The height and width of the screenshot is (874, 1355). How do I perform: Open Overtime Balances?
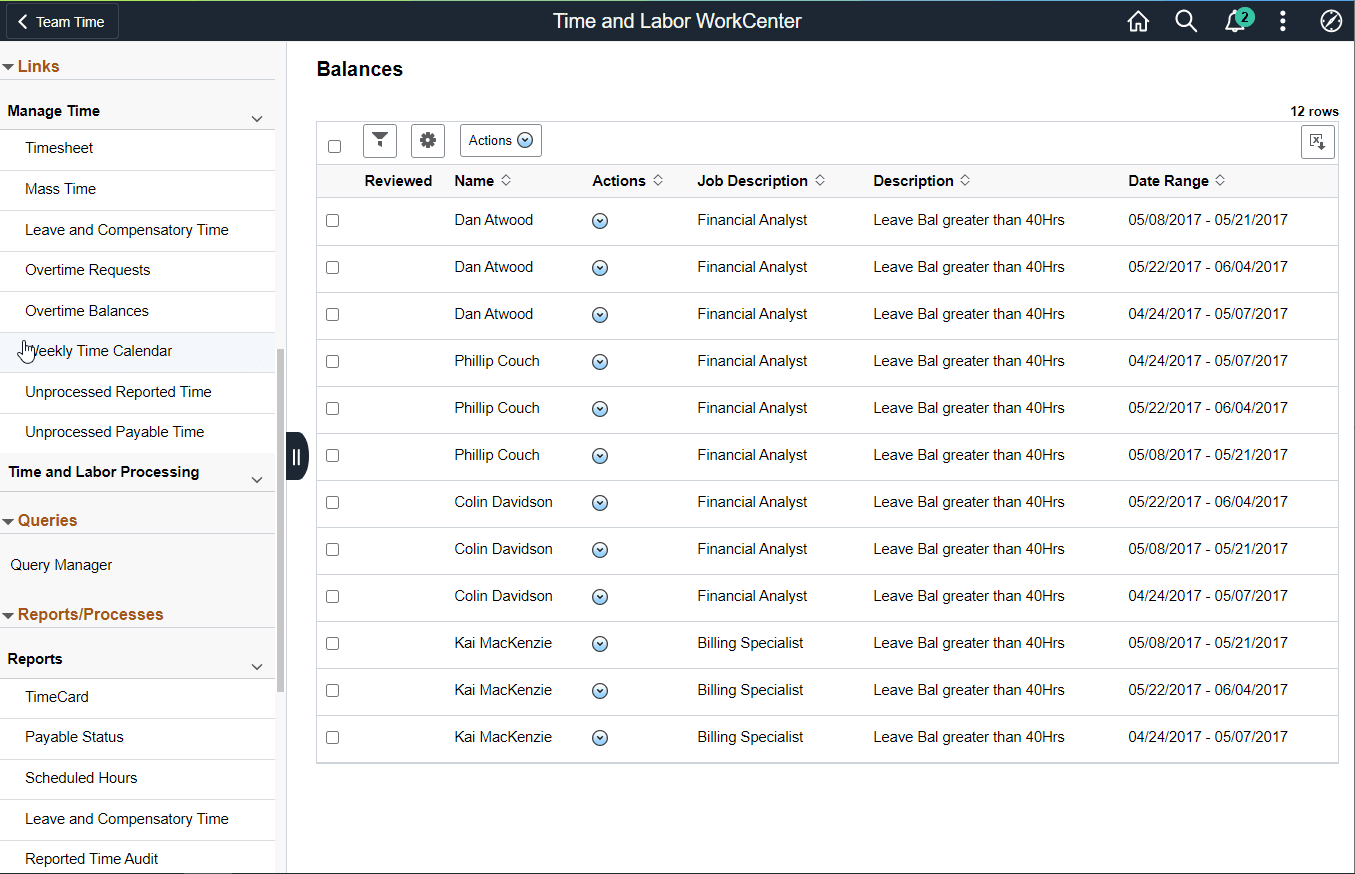coord(87,311)
